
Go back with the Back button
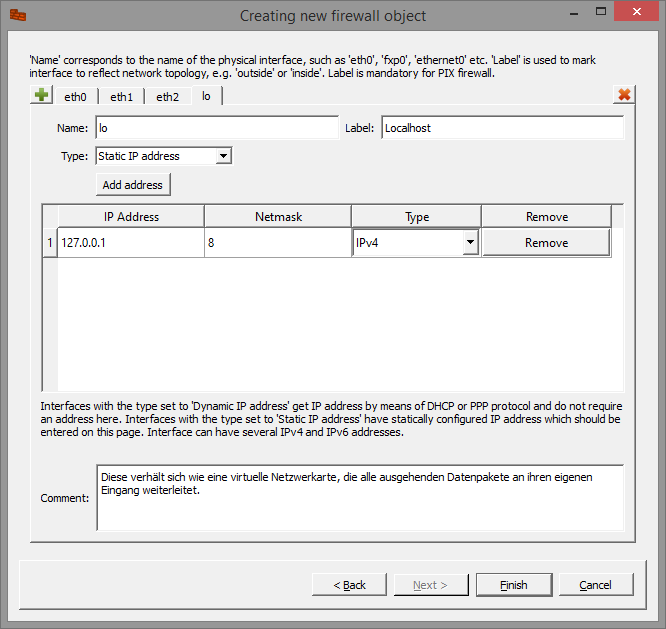(x=349, y=585)
